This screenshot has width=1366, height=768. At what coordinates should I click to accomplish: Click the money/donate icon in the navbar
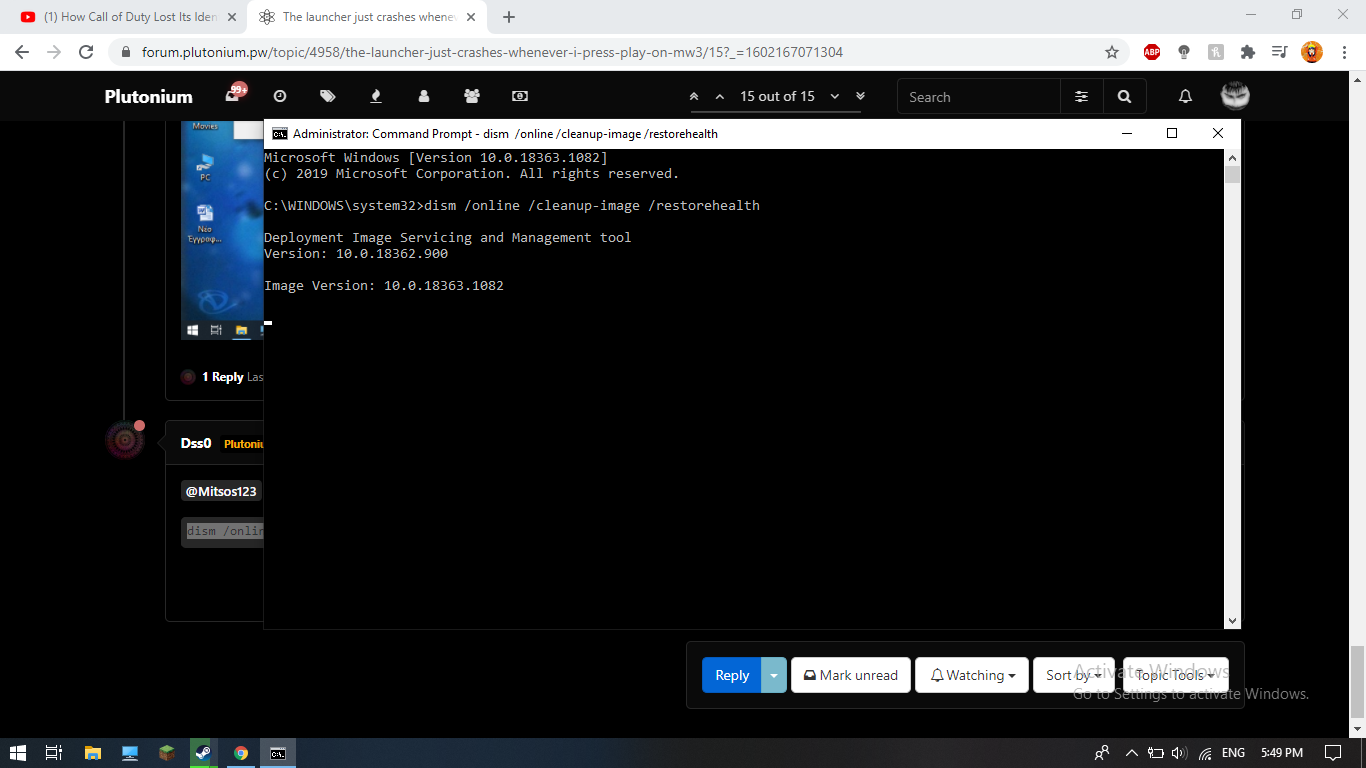point(519,96)
